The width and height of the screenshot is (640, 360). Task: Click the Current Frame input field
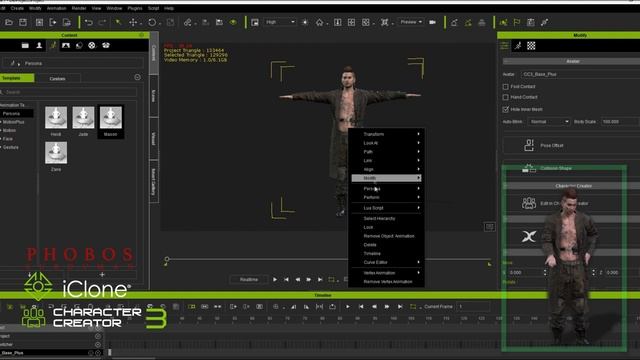click(473, 307)
